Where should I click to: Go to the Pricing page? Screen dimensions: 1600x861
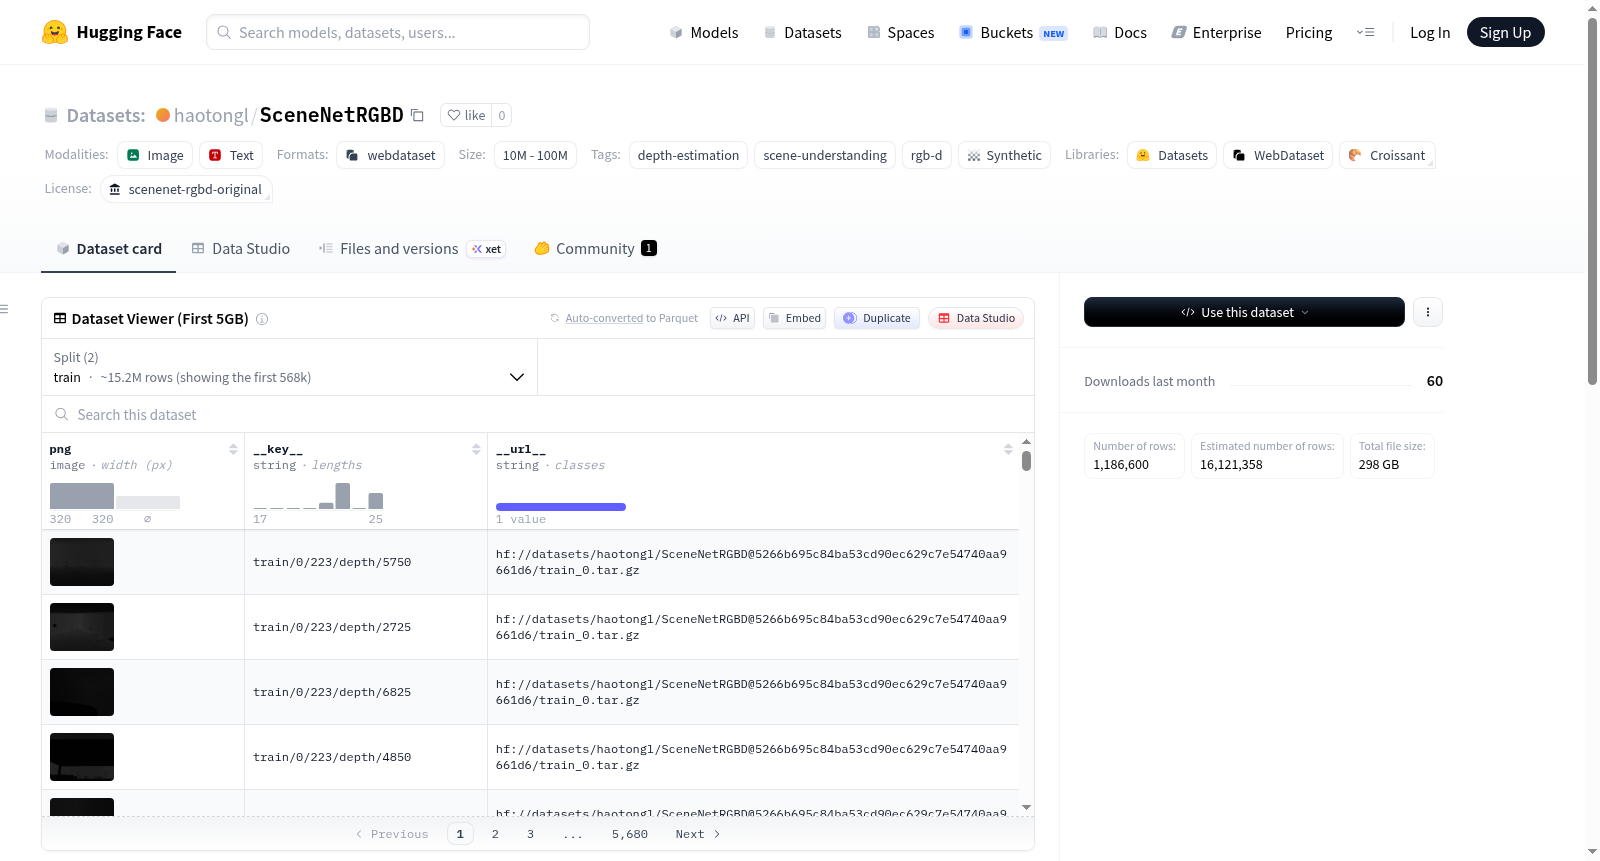[1309, 32]
